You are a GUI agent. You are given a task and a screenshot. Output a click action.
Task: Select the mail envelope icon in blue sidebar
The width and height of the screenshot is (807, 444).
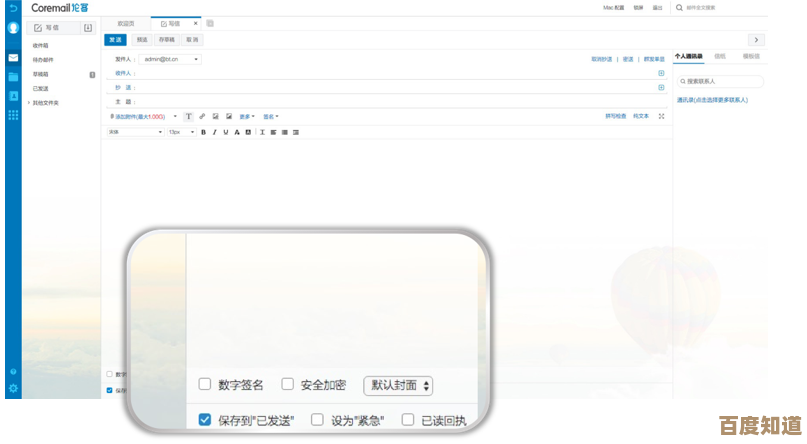pos(13,58)
